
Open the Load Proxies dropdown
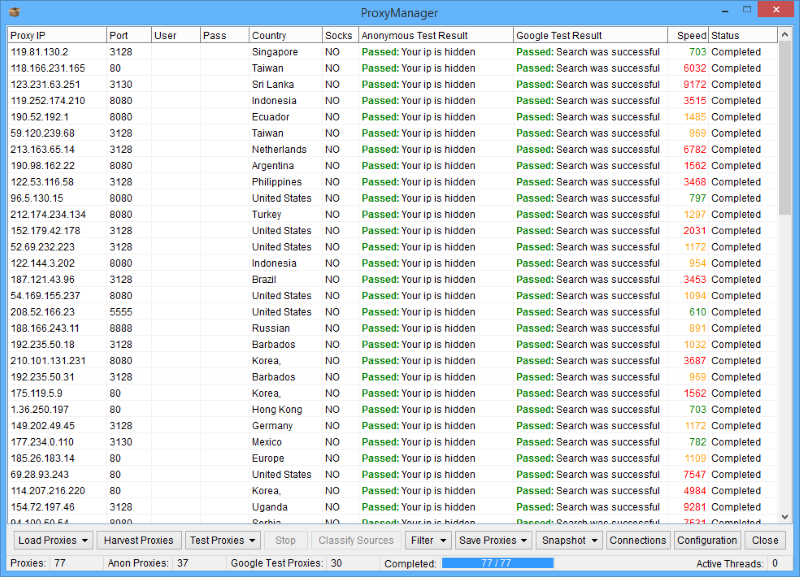point(54,540)
